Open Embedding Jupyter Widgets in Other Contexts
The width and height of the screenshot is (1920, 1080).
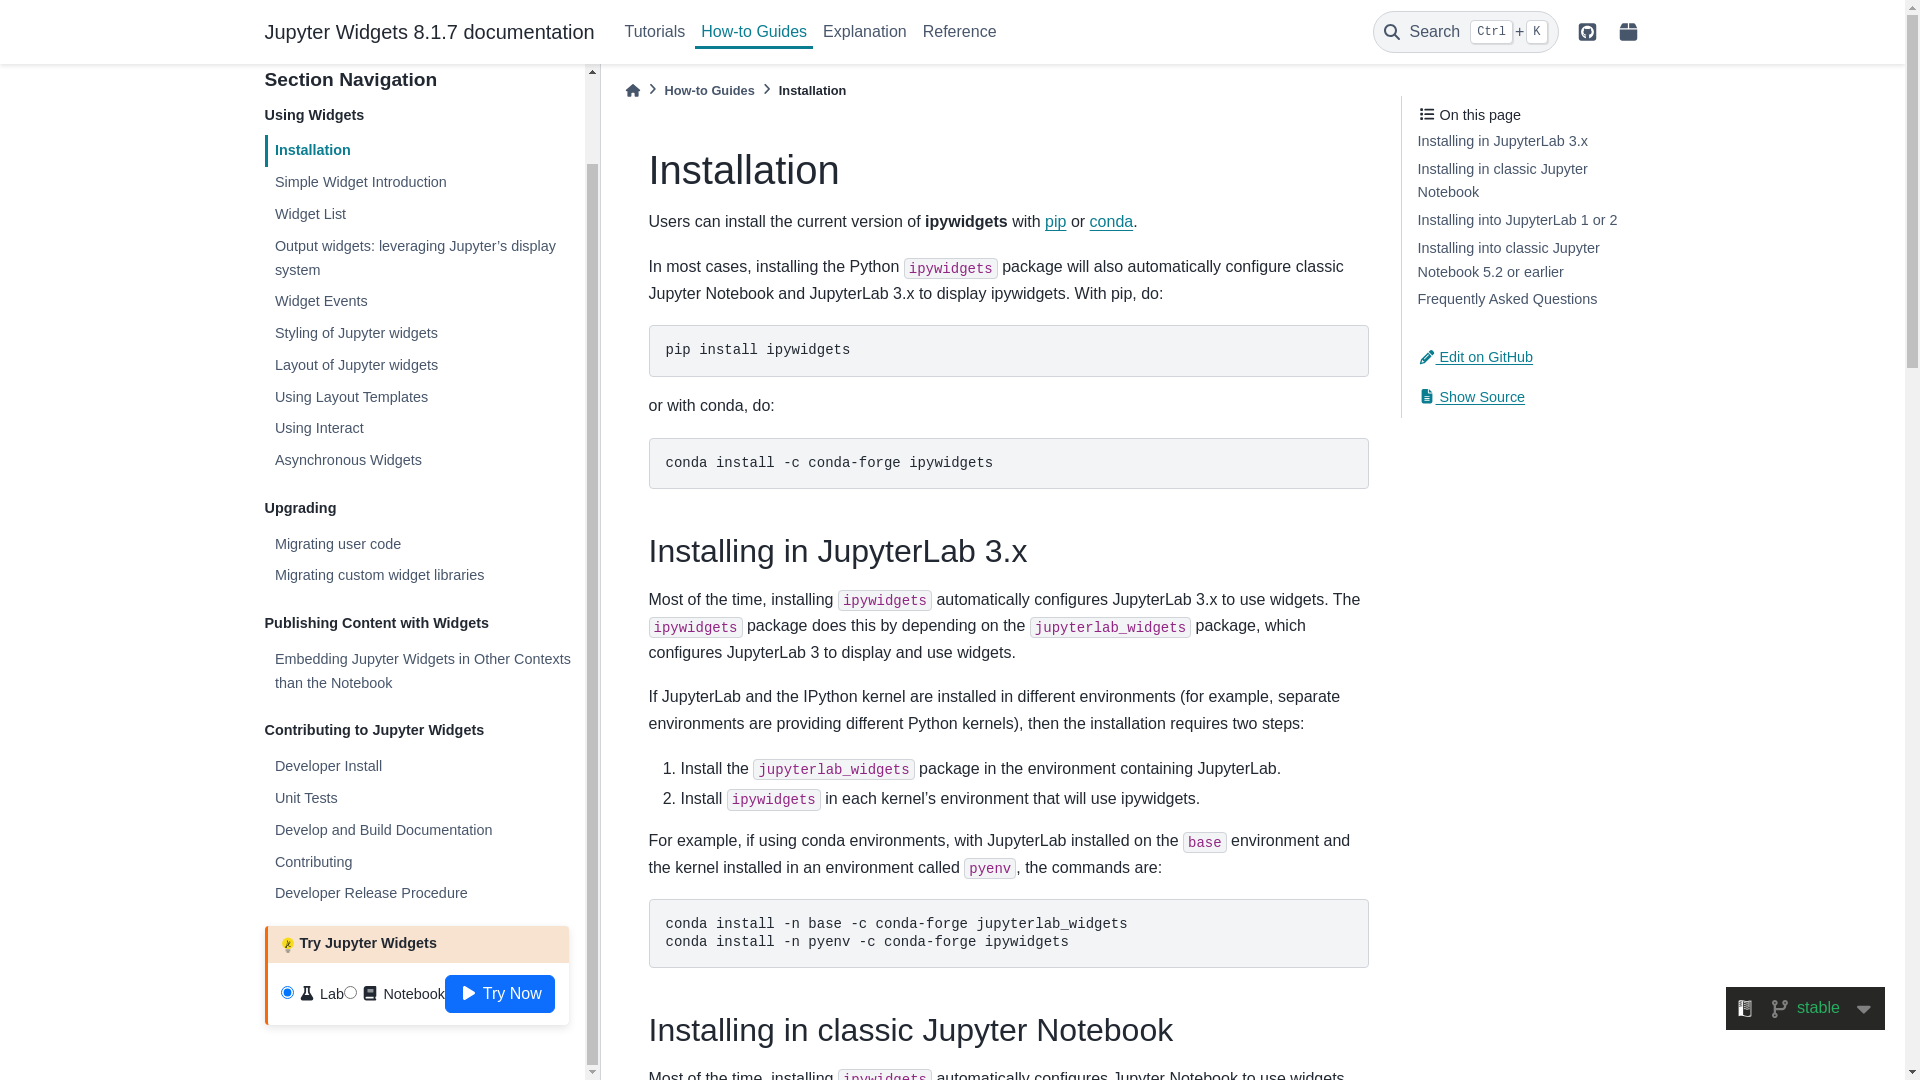(x=422, y=671)
